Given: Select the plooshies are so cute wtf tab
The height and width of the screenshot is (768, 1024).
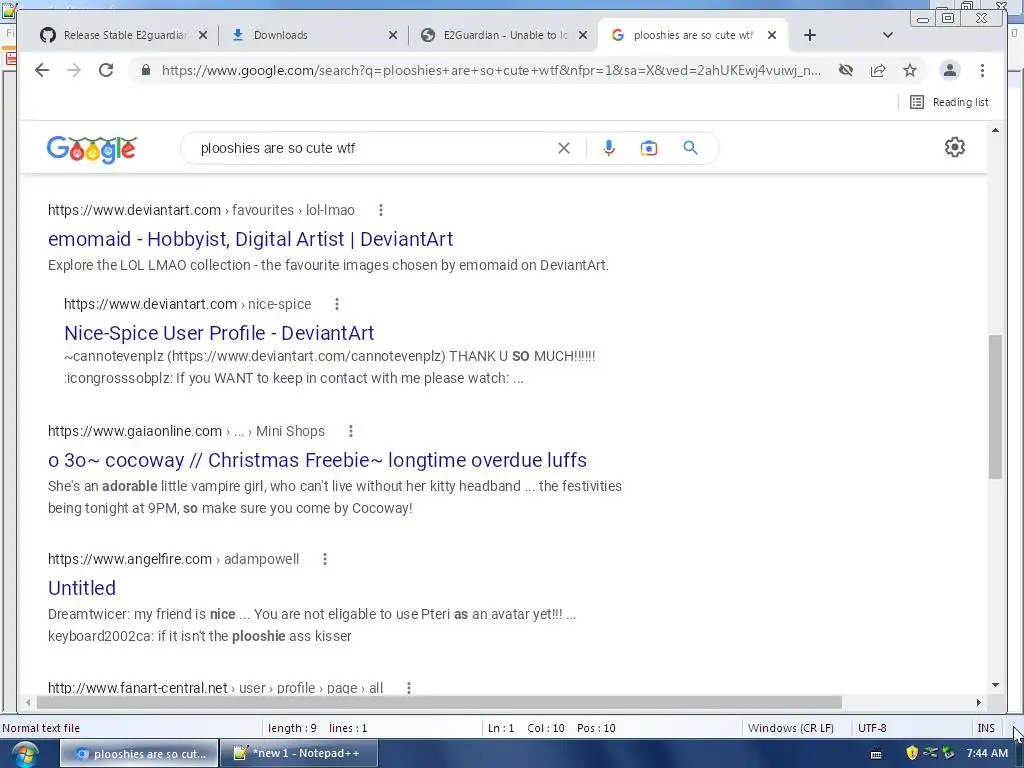Looking at the screenshot, I should point(694,35).
